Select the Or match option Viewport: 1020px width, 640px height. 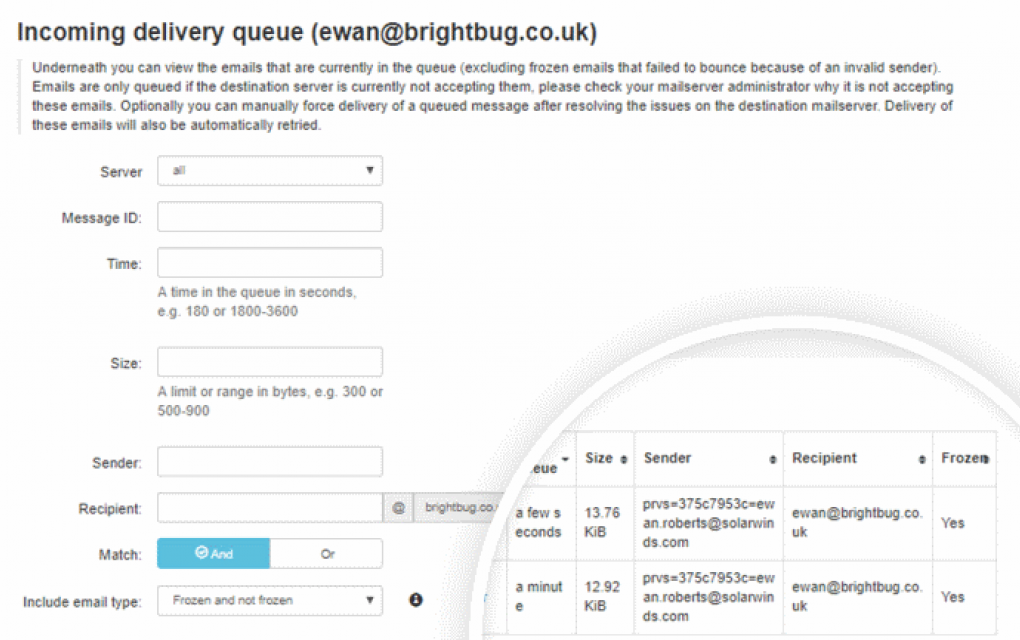(x=326, y=554)
